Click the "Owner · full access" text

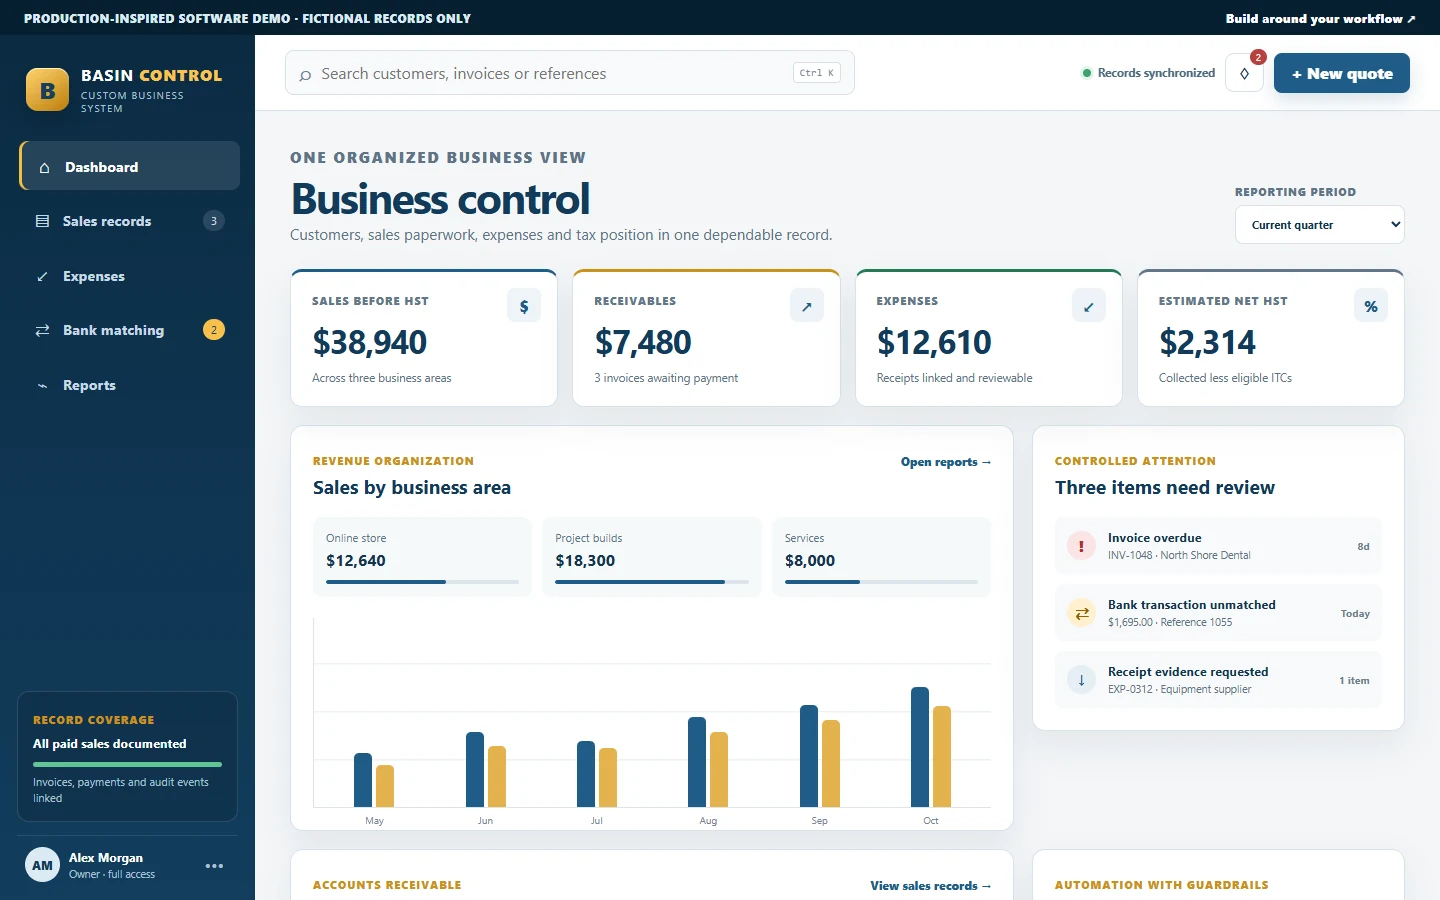[112, 875]
